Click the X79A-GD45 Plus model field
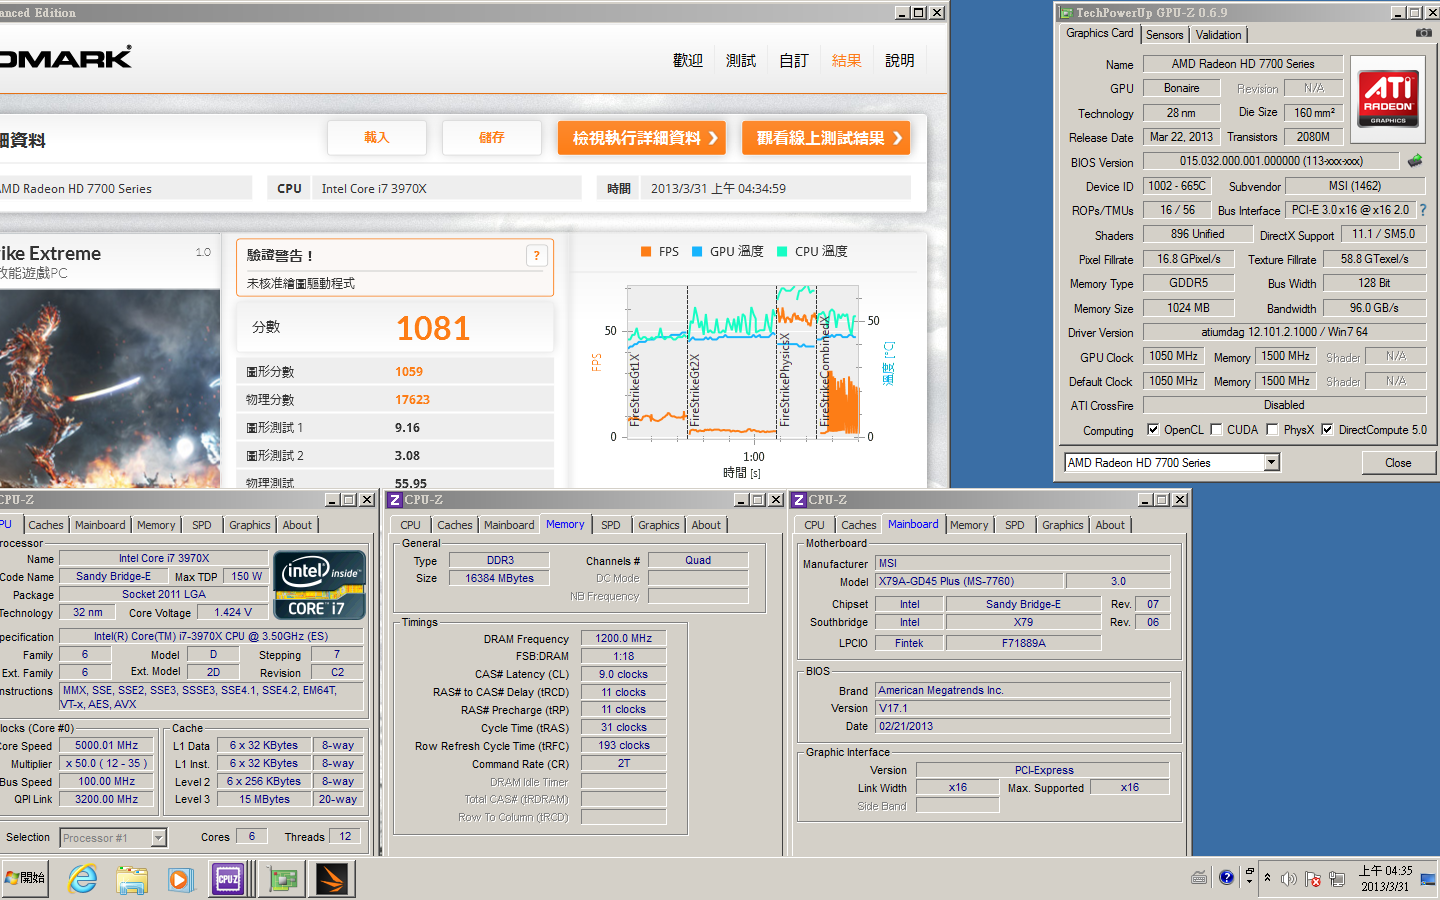The image size is (1440, 900). point(969,581)
